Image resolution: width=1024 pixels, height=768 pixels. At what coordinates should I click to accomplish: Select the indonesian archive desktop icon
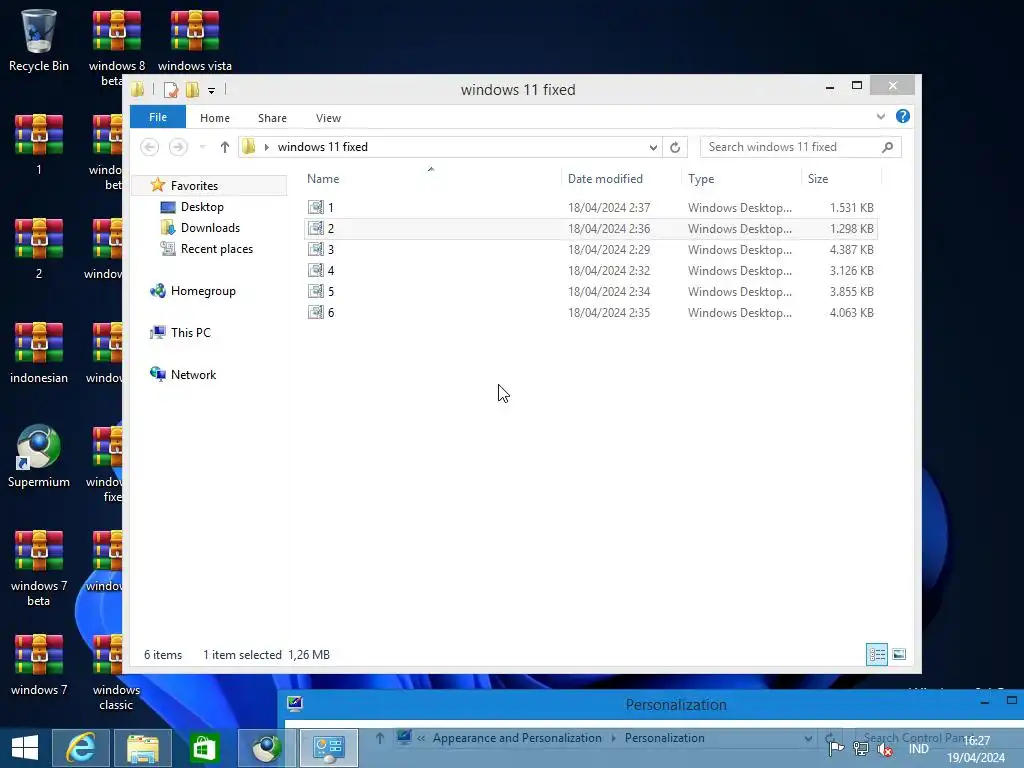tap(39, 351)
